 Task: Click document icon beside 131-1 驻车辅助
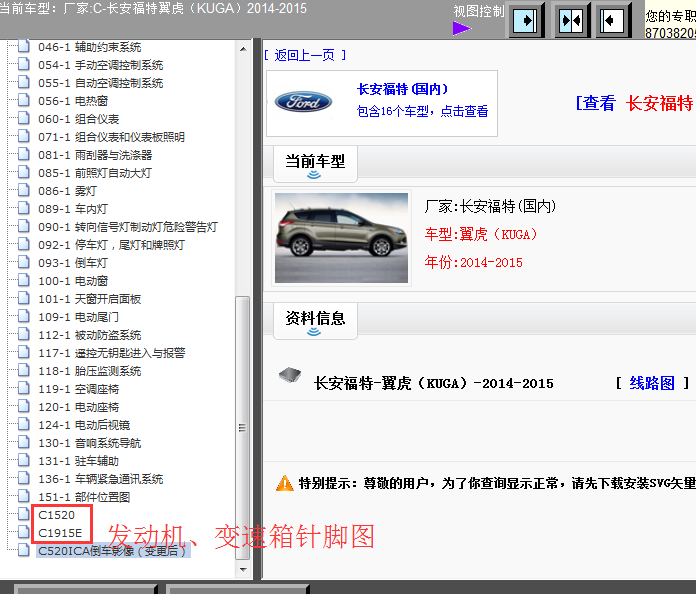coord(24,460)
